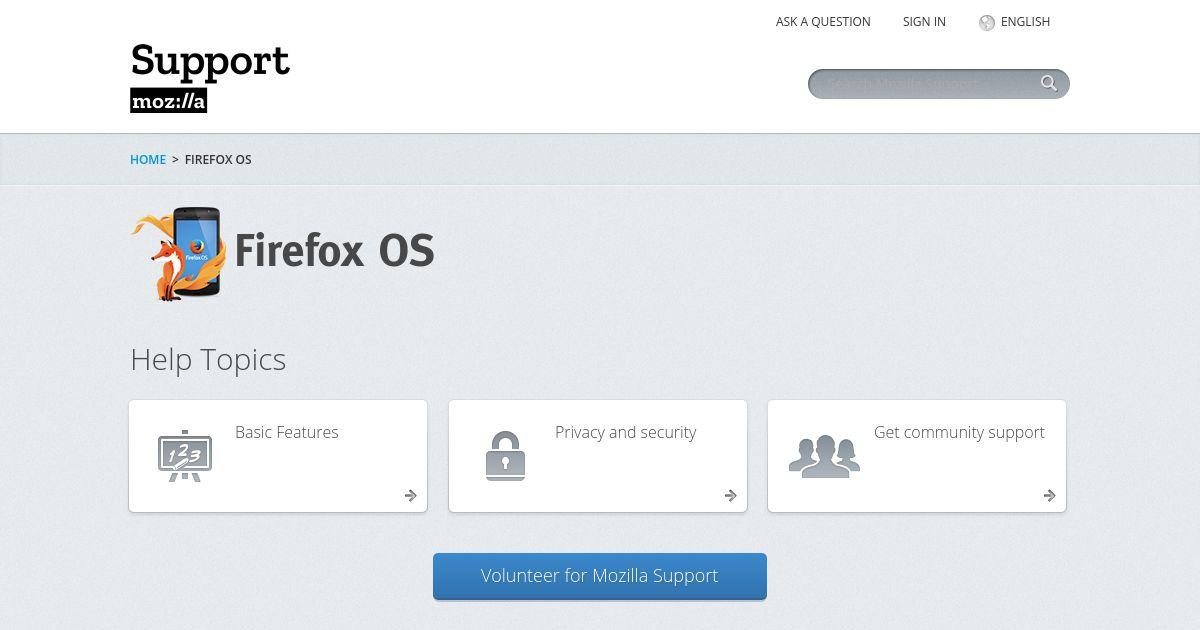
Task: Click the Basic Features chalkboard icon
Action: (x=185, y=456)
